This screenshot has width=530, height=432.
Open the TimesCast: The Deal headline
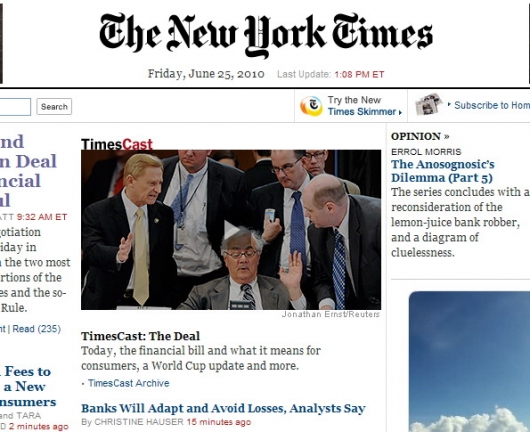[140, 336]
